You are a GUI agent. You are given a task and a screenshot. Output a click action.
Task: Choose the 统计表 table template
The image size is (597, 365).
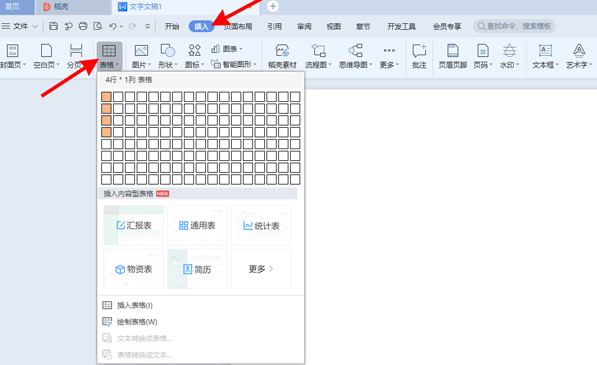[261, 225]
